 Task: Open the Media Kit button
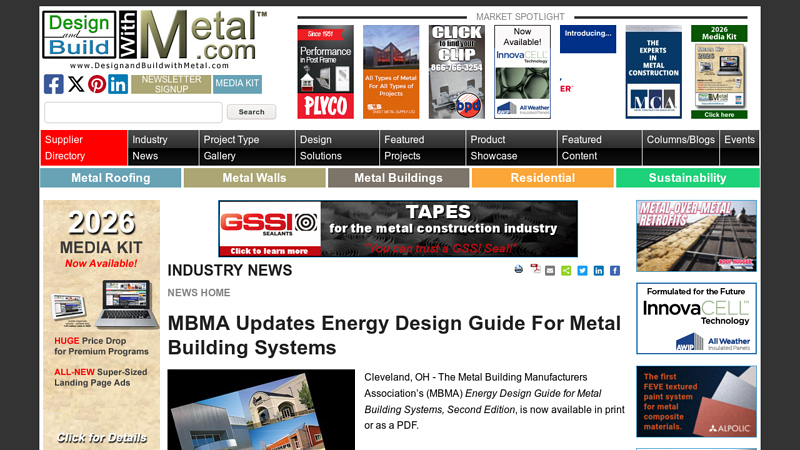pyautogui.click(x=237, y=84)
